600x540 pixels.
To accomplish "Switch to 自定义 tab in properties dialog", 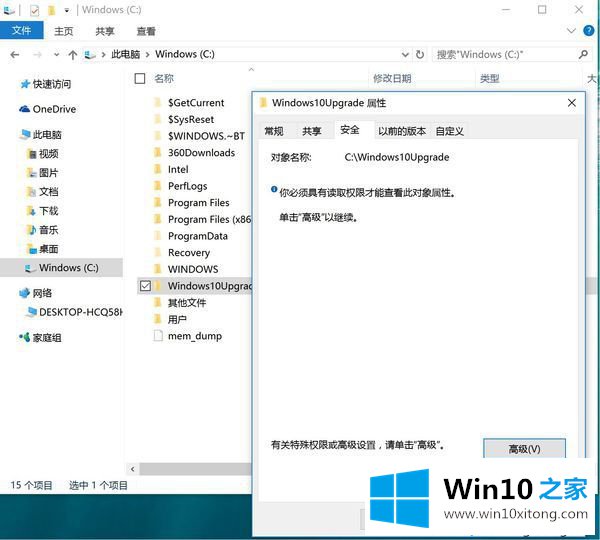I will coord(449,131).
